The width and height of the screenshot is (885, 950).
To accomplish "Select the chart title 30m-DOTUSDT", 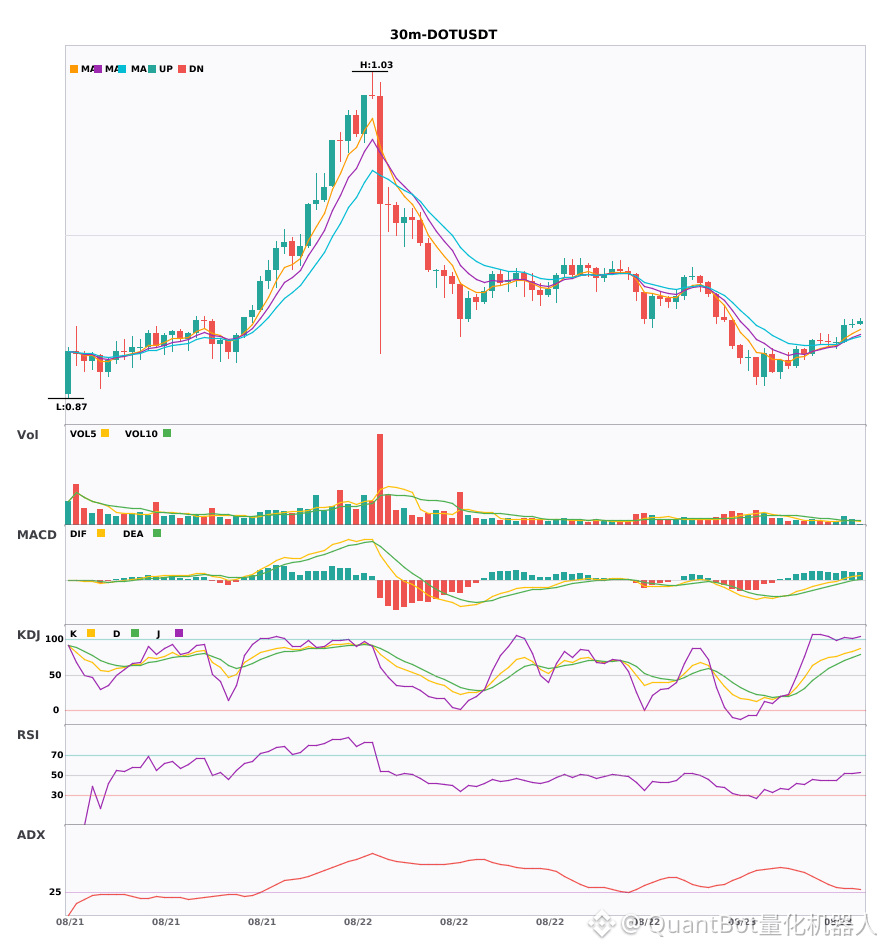I will 443,35.
